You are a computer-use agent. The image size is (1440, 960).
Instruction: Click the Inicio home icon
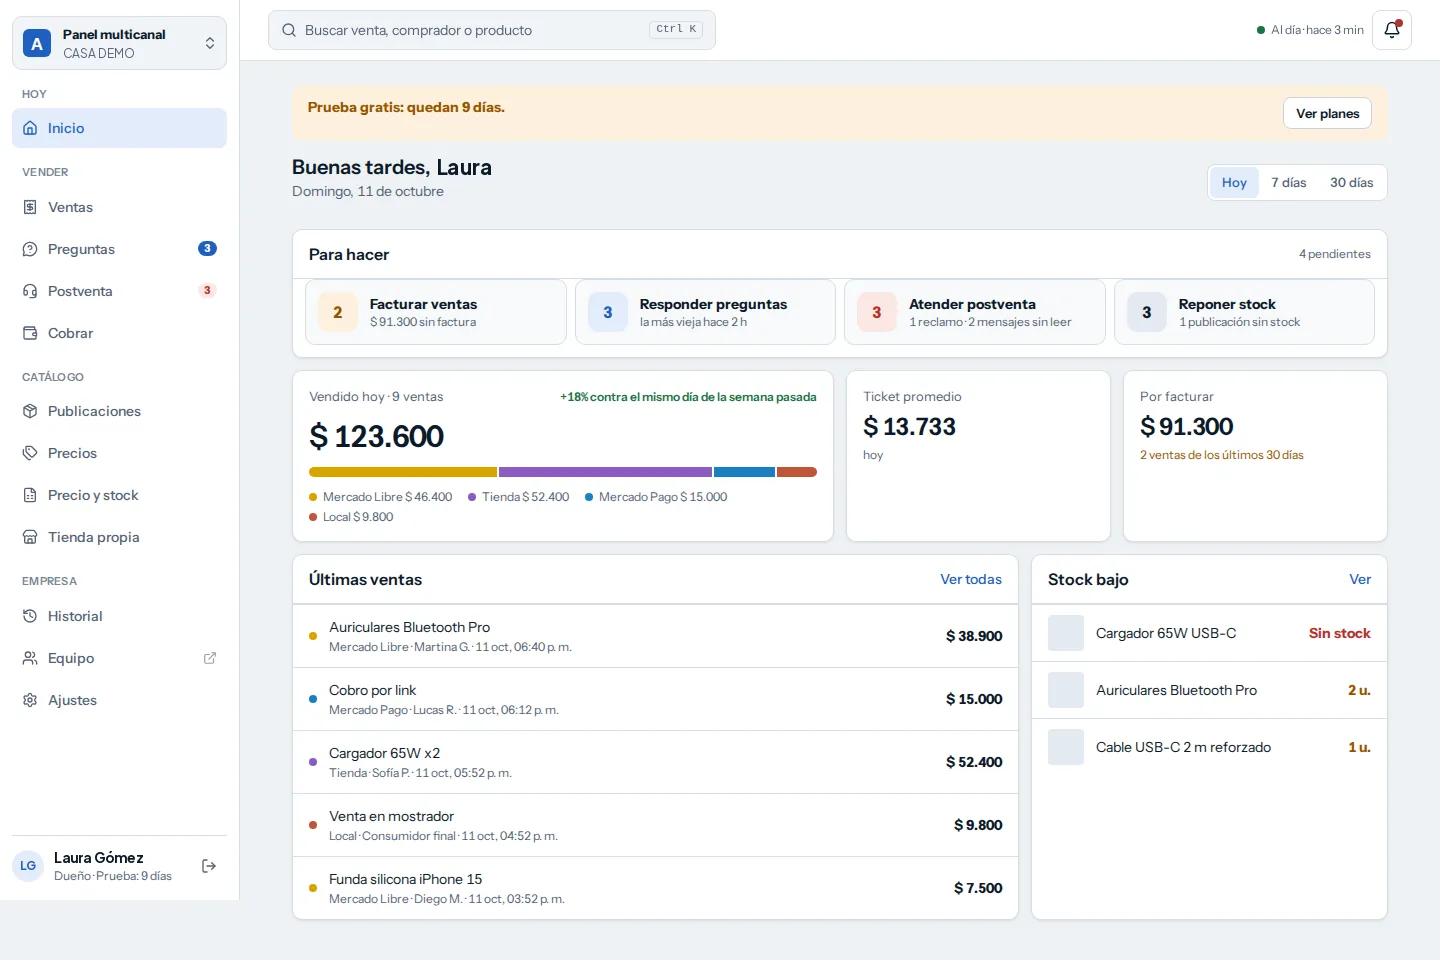(x=30, y=128)
